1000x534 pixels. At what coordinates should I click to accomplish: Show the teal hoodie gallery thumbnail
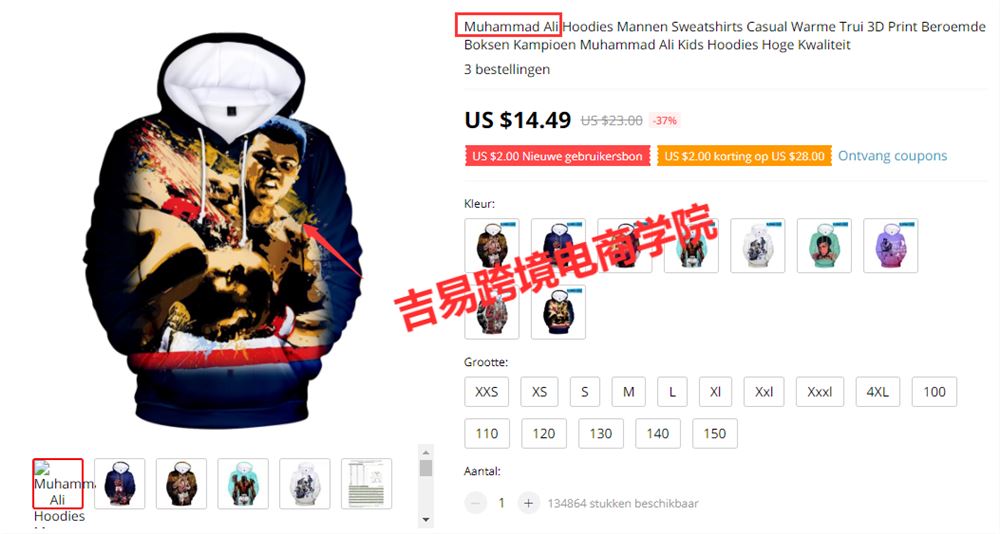point(243,484)
